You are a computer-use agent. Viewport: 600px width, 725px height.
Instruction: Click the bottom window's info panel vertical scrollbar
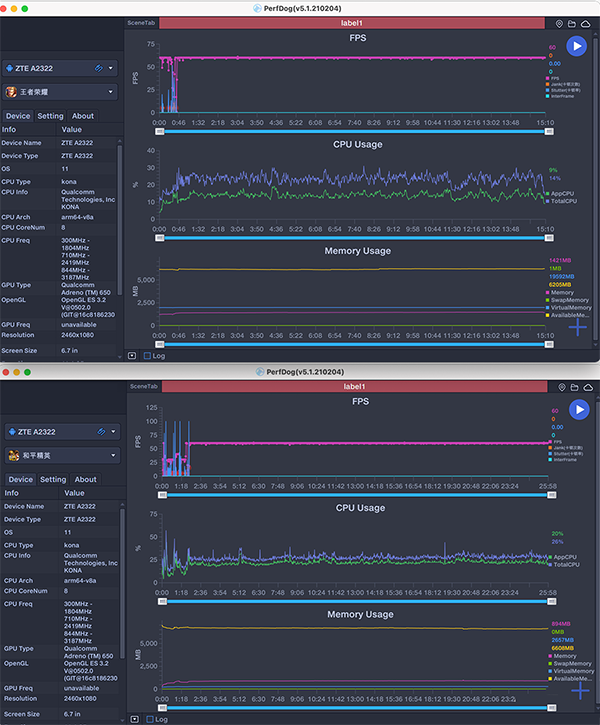[121, 600]
